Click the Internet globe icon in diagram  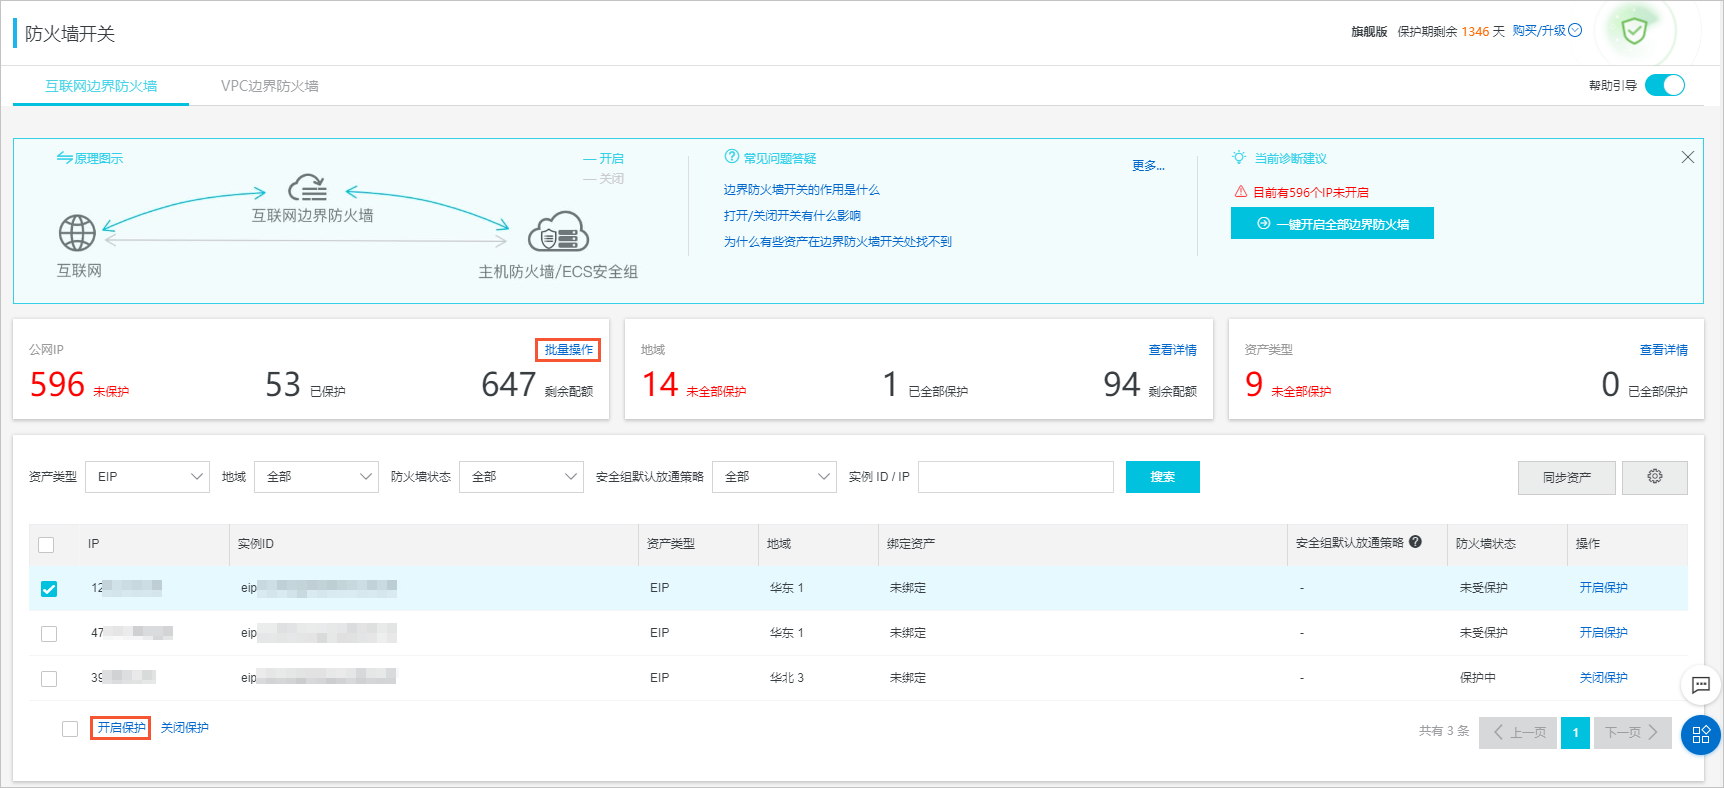point(77,233)
